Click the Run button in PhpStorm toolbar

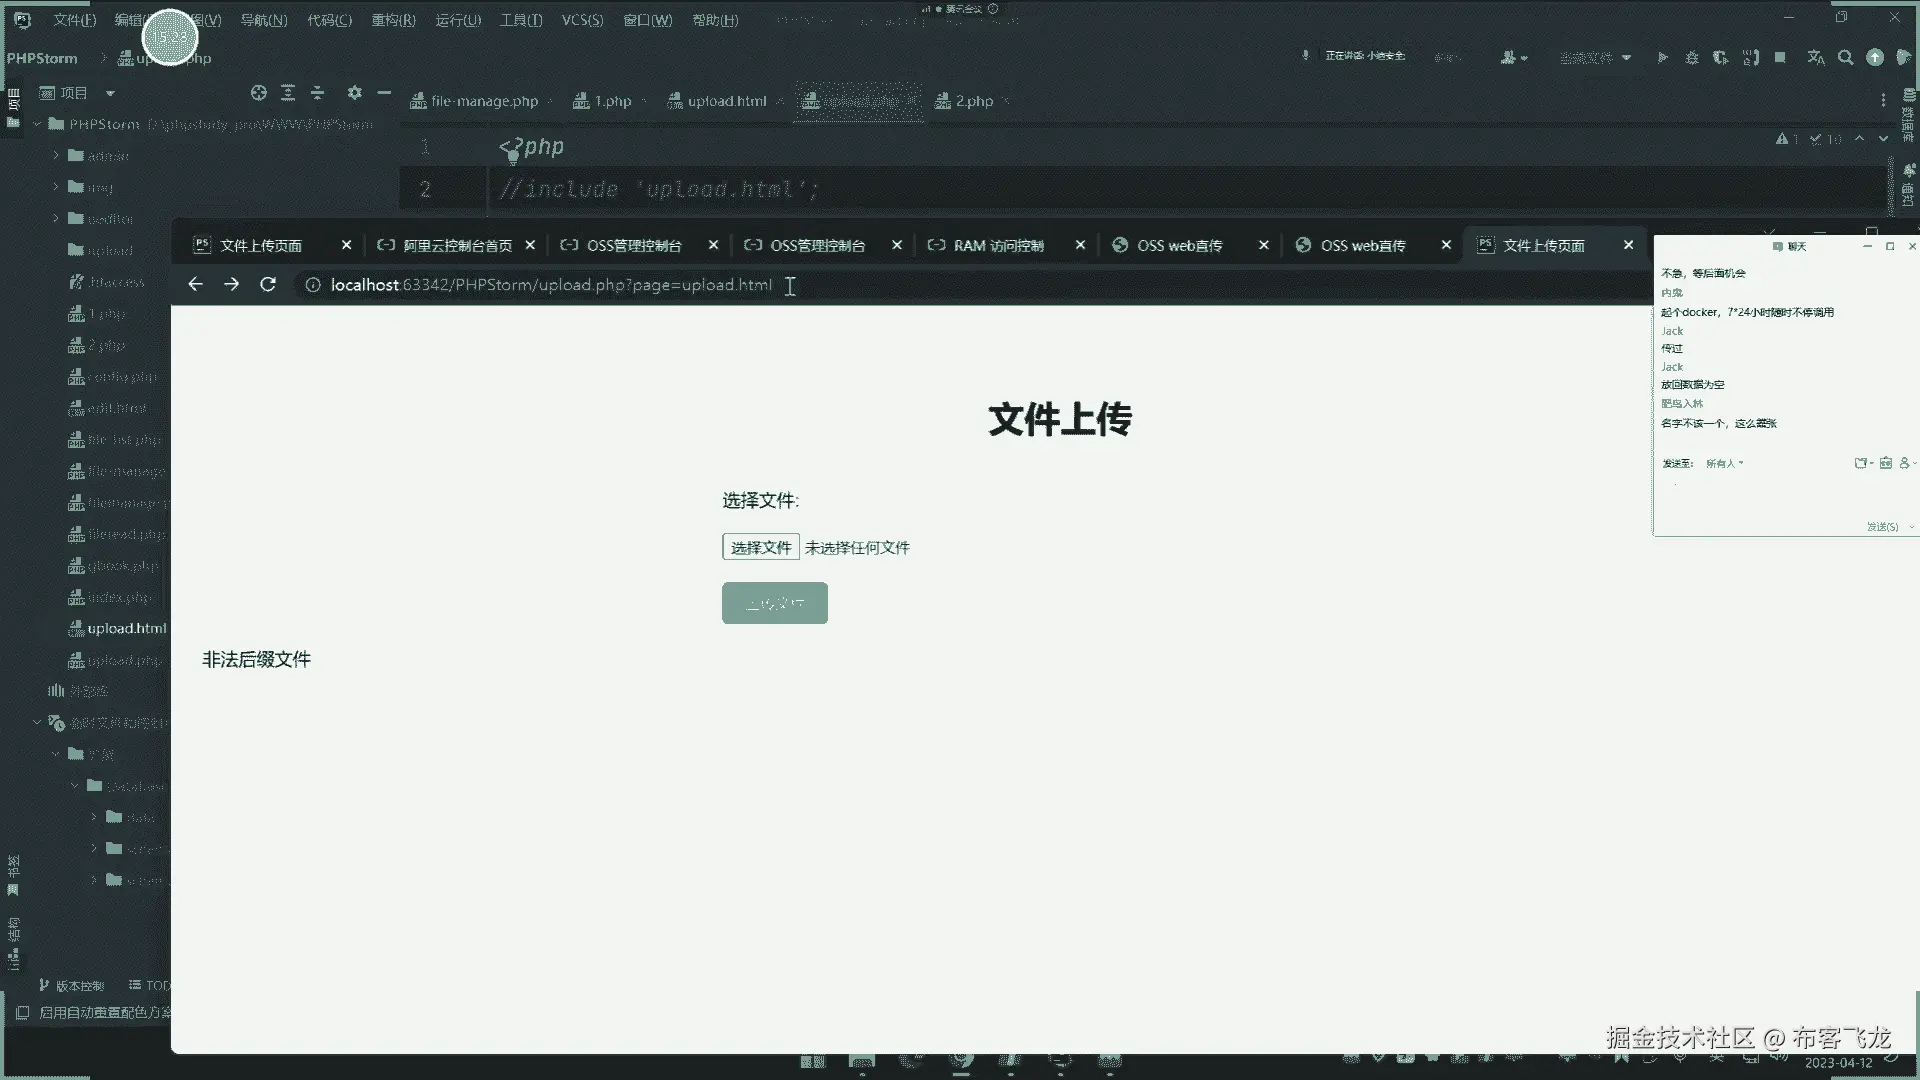(x=1662, y=58)
